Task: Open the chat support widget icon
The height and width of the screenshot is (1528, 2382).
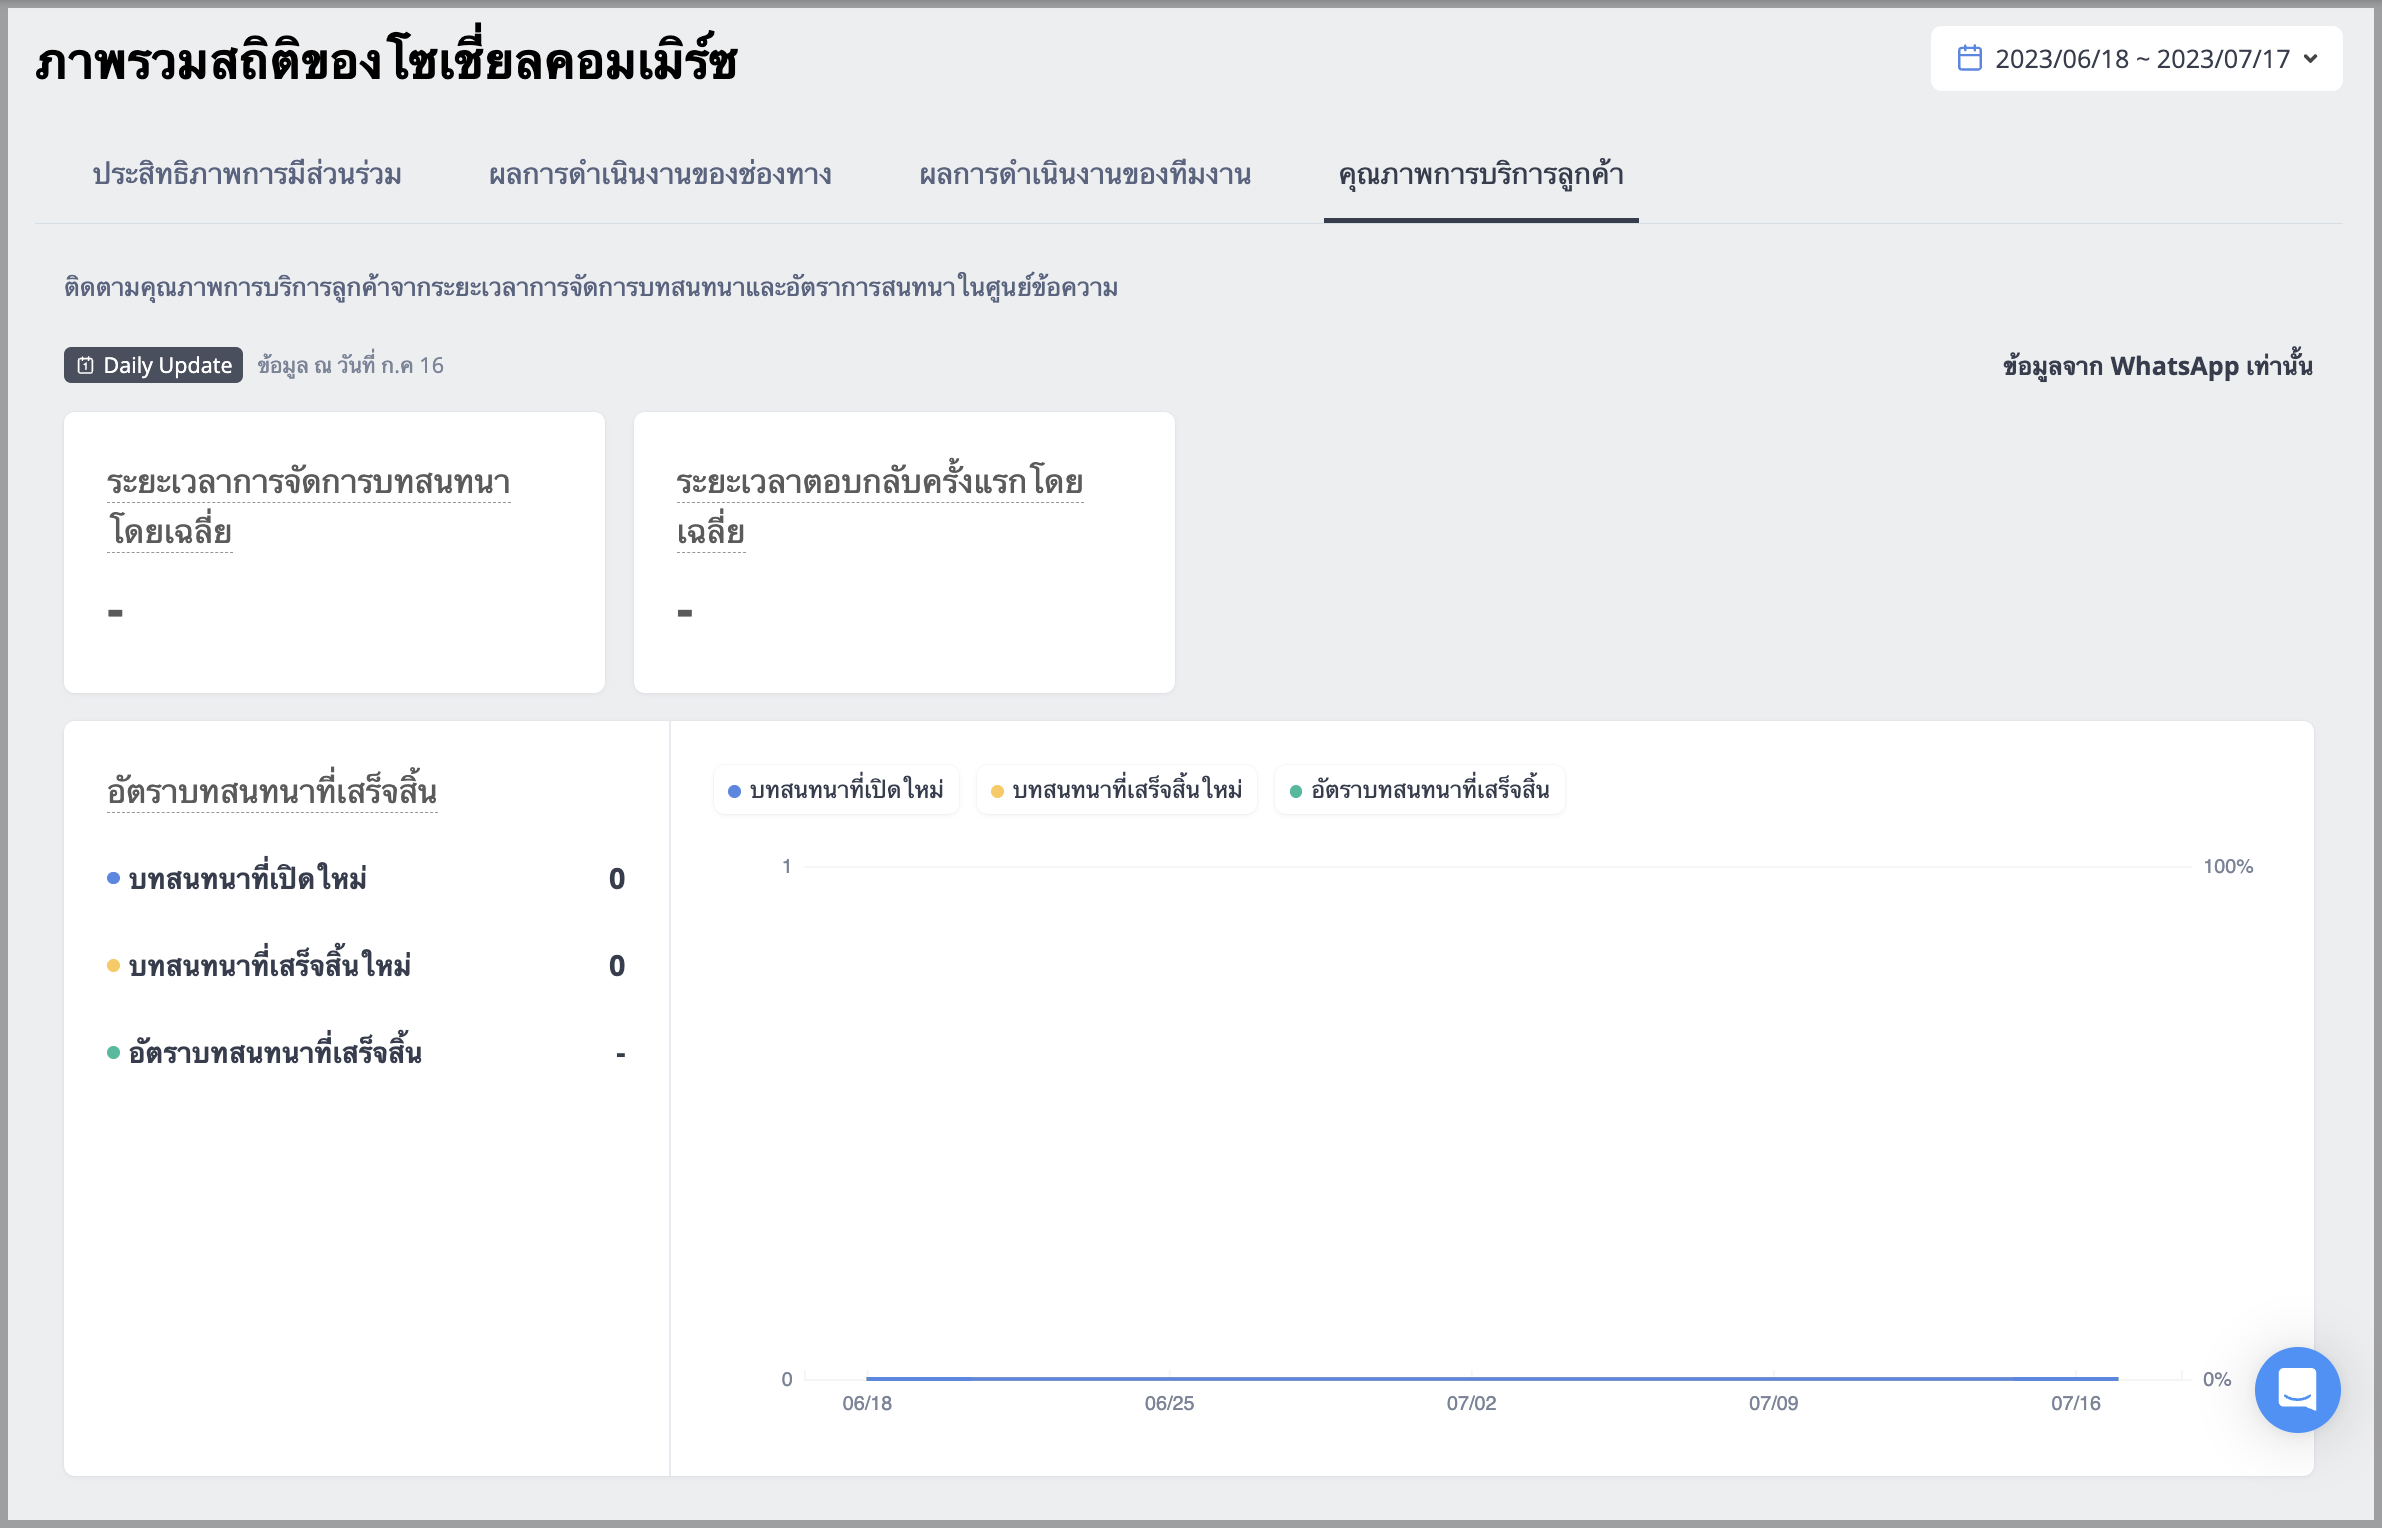Action: pos(2297,1389)
